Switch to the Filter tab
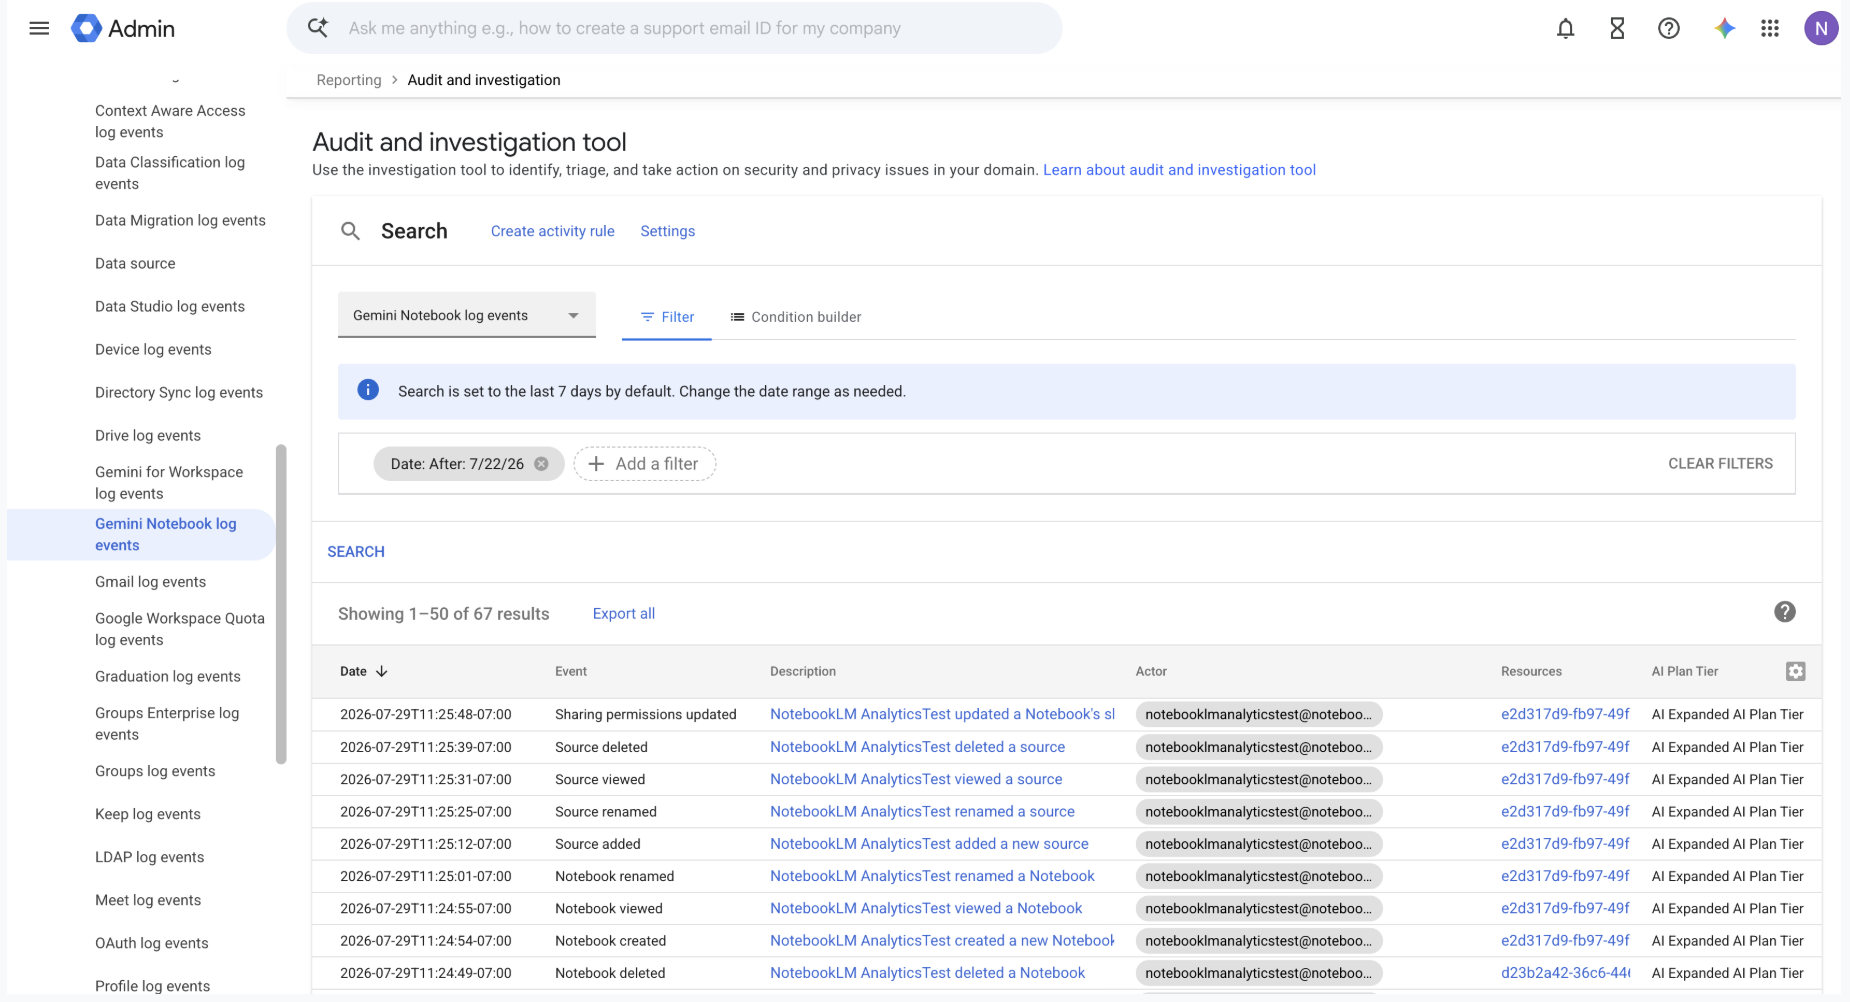Screen dimensions: 1850x1002 point(667,317)
